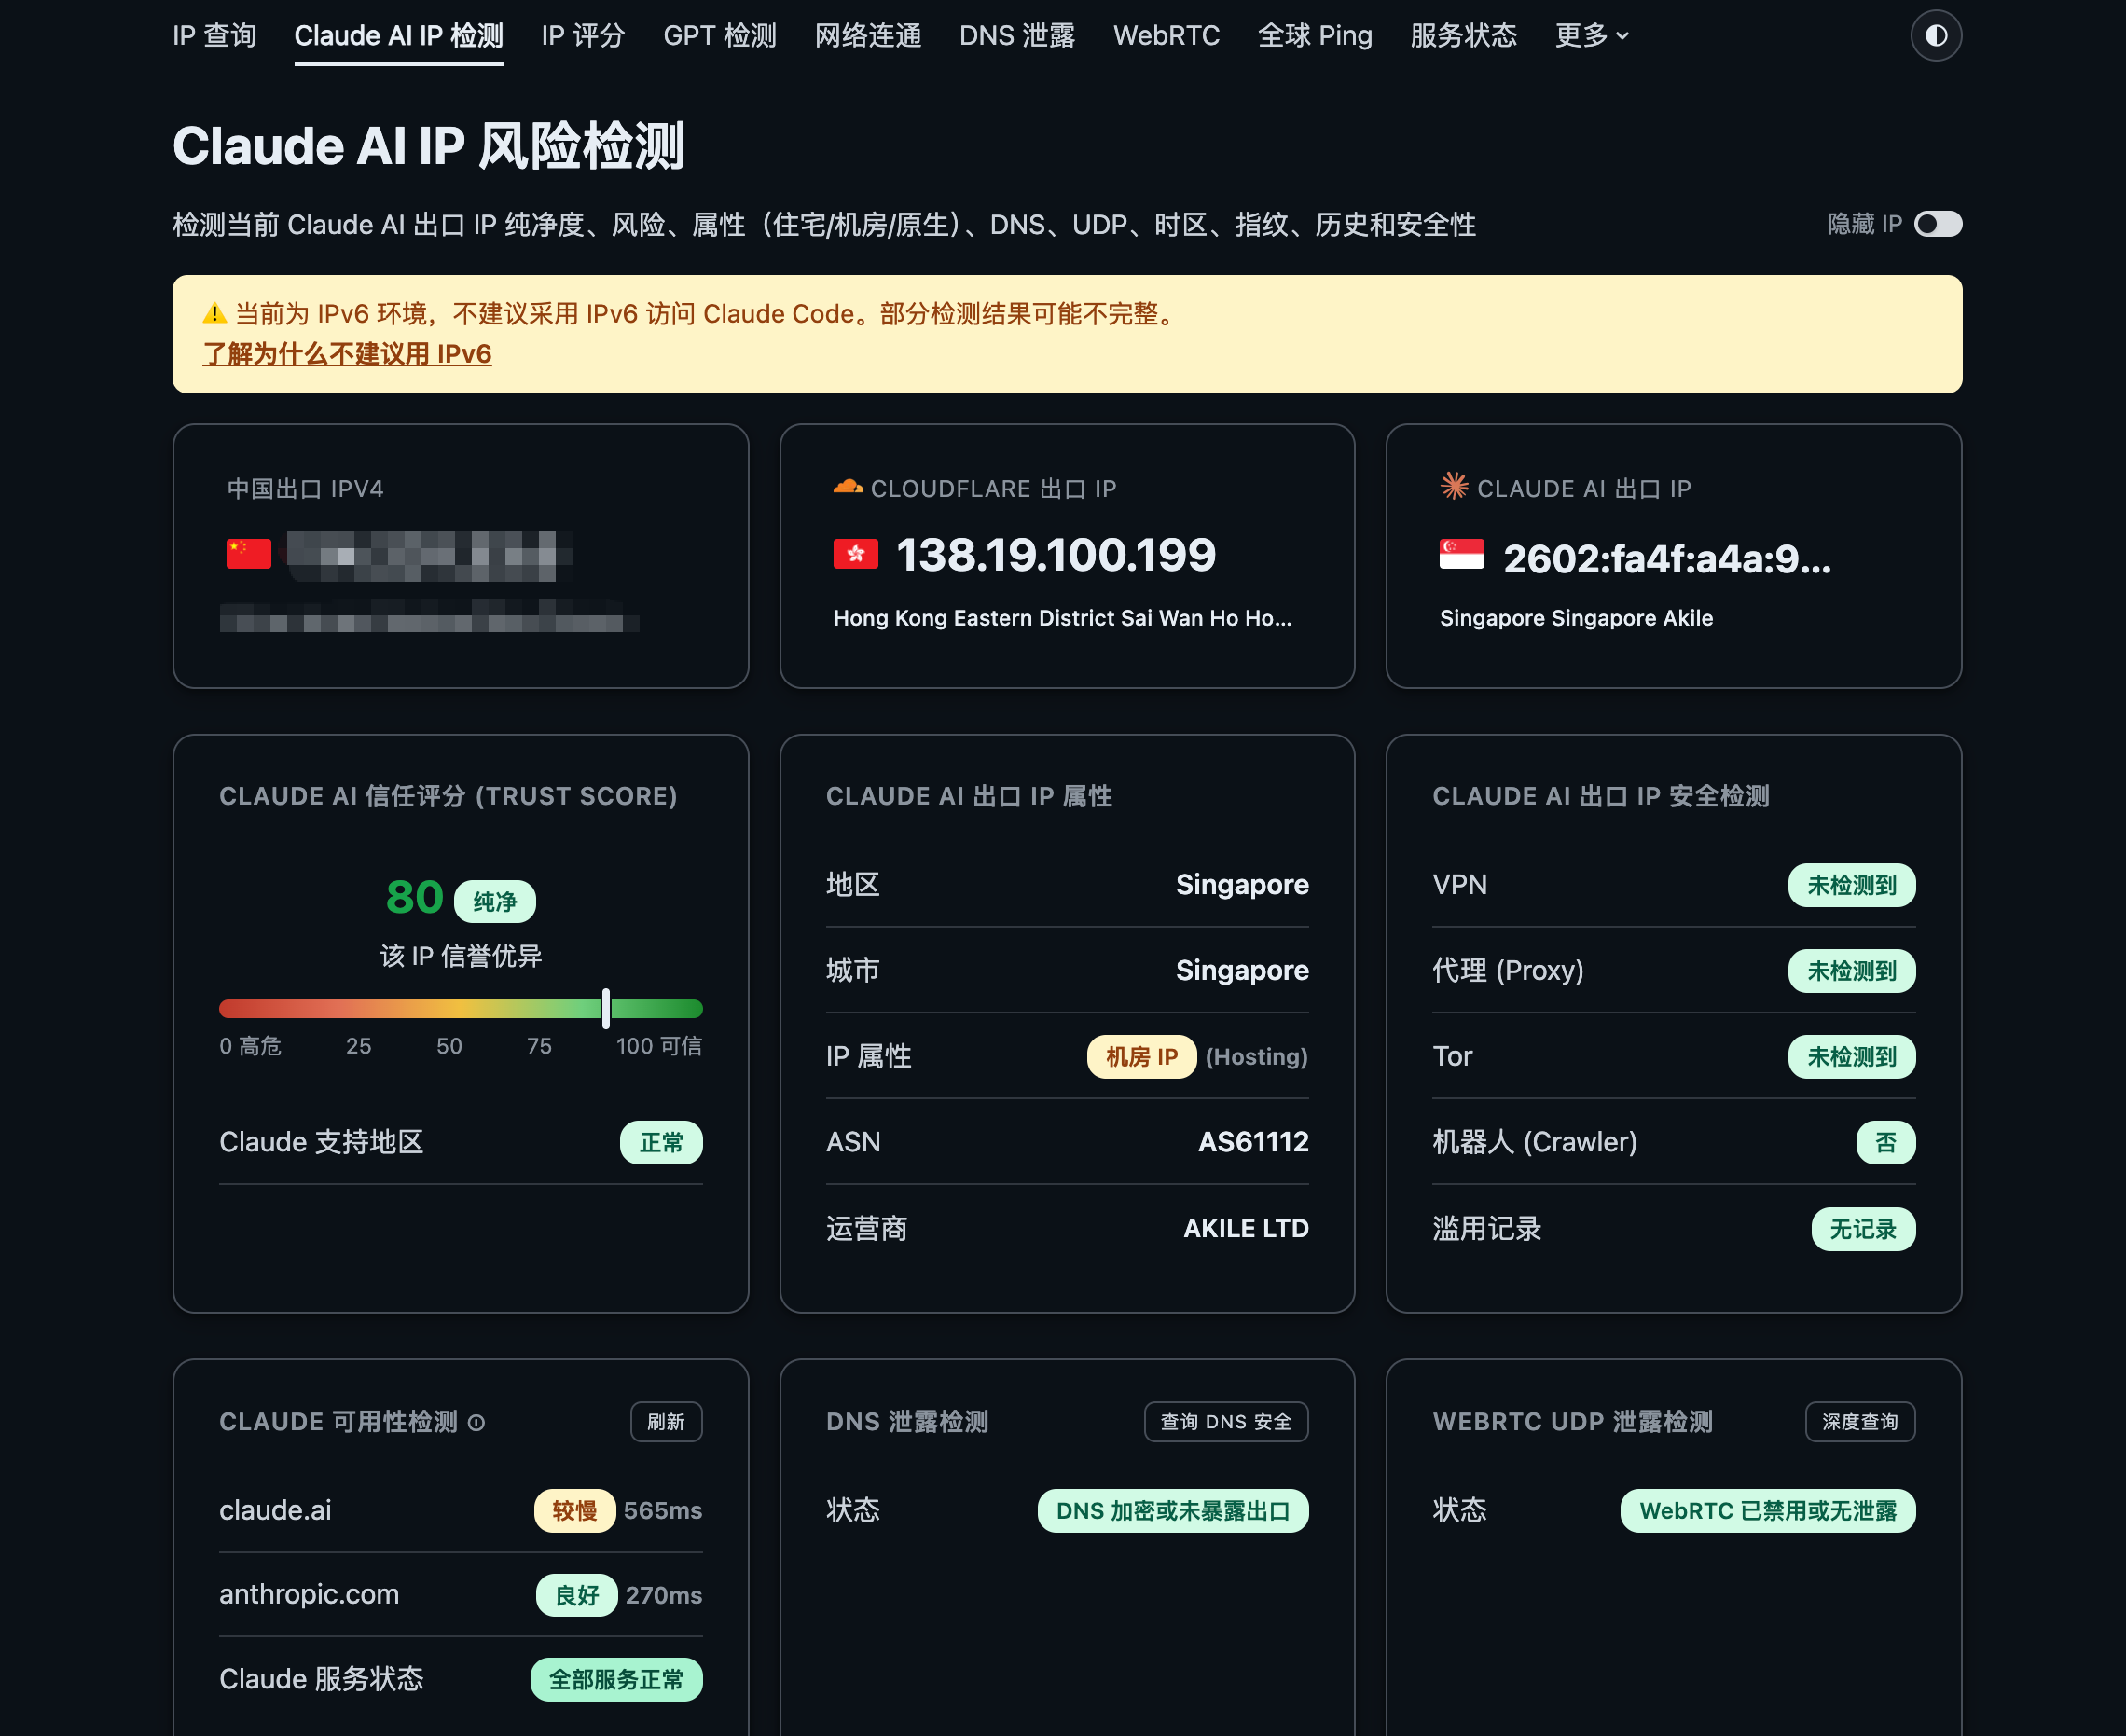
Task: Click the blurred 中国出口 IPv4 address
Action: (429, 556)
